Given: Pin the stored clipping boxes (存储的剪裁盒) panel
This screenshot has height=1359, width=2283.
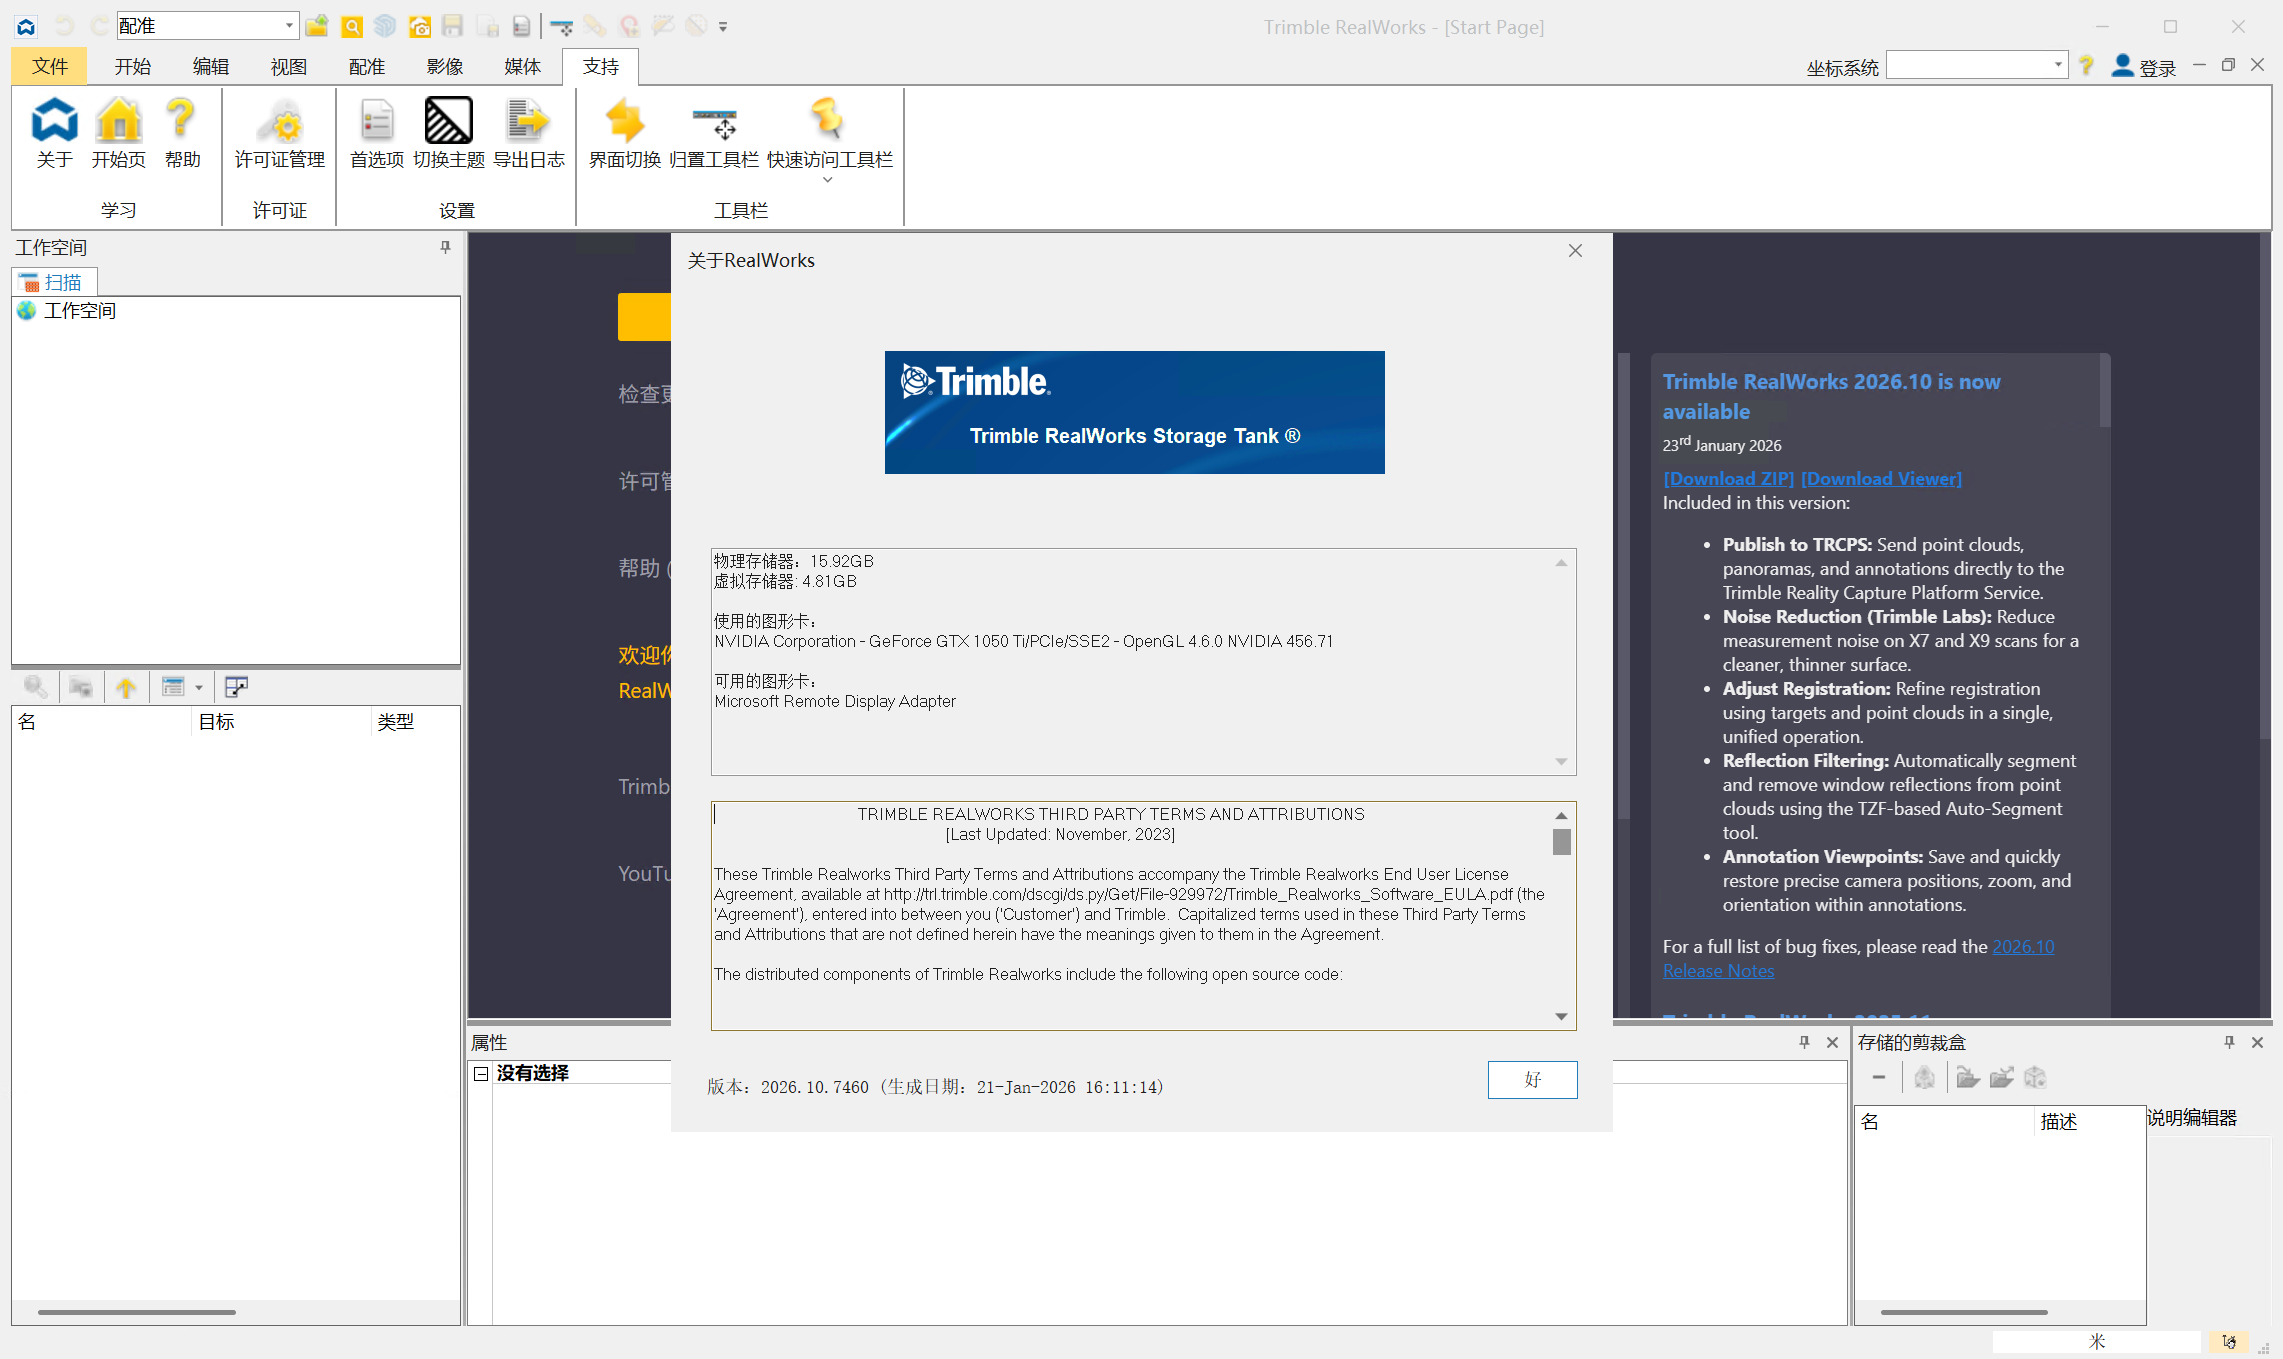Looking at the screenshot, I should 2229,1042.
